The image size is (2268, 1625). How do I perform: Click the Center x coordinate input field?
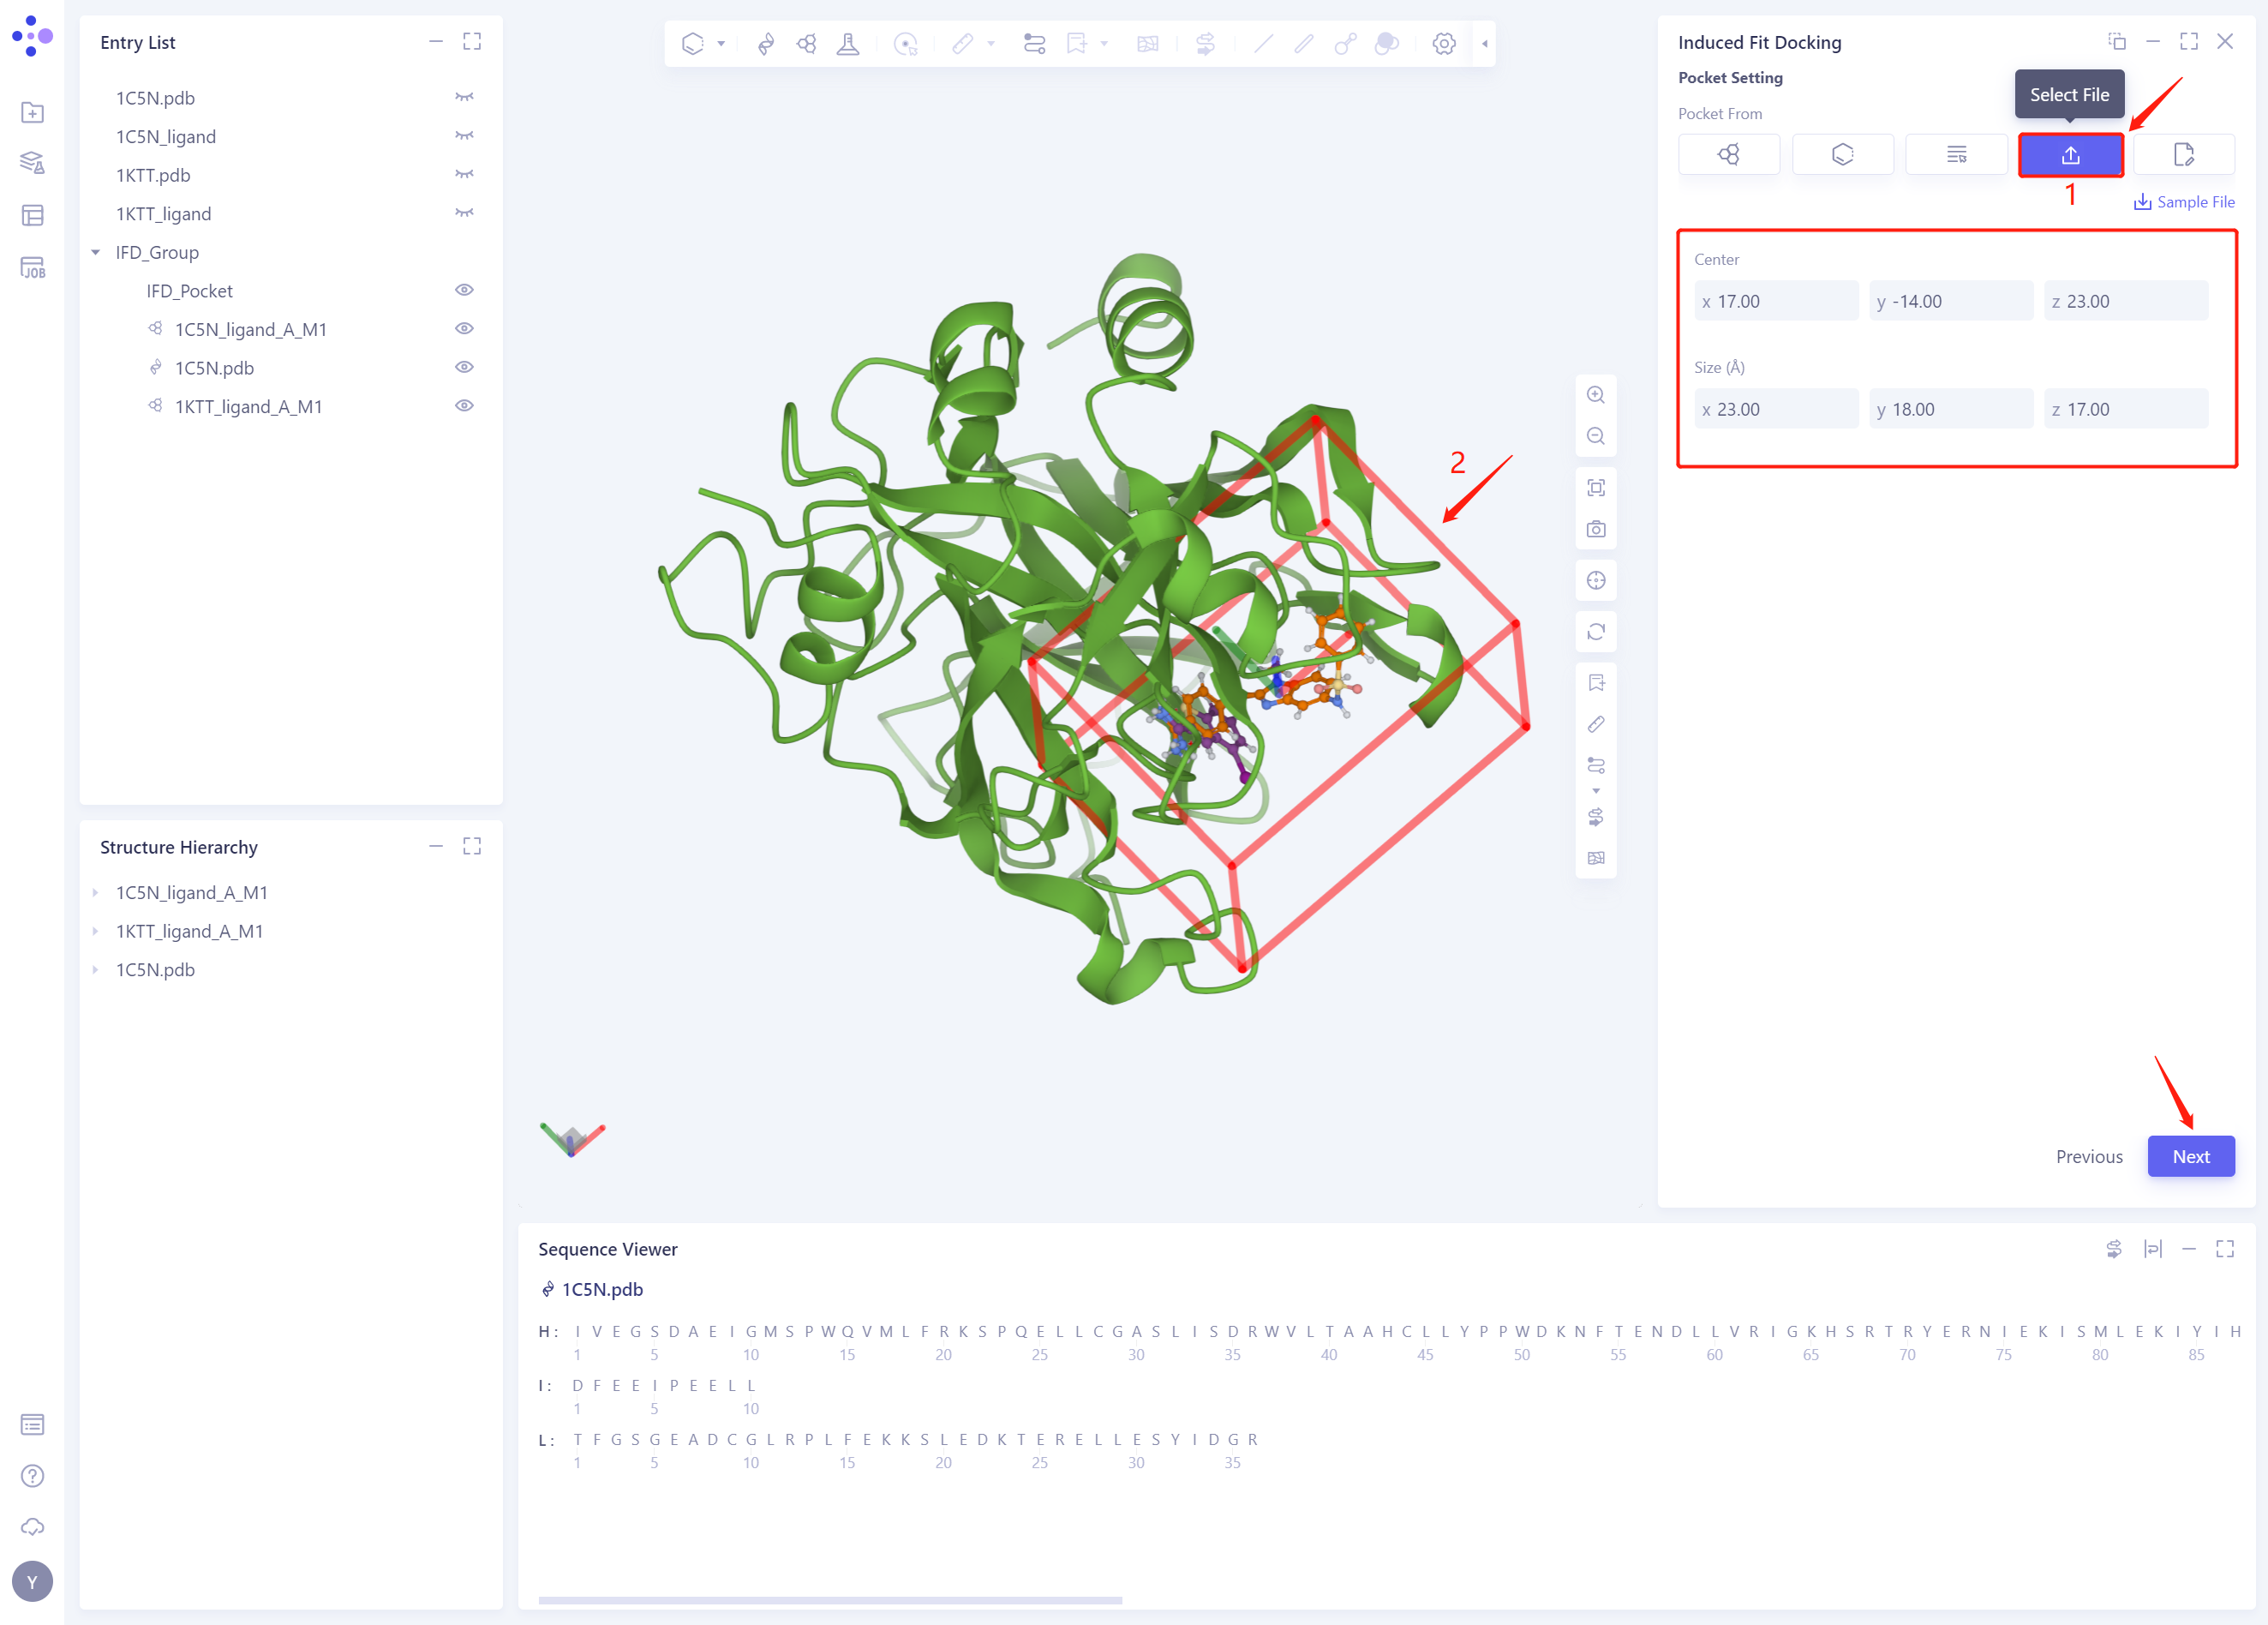pyautogui.click(x=1776, y=300)
